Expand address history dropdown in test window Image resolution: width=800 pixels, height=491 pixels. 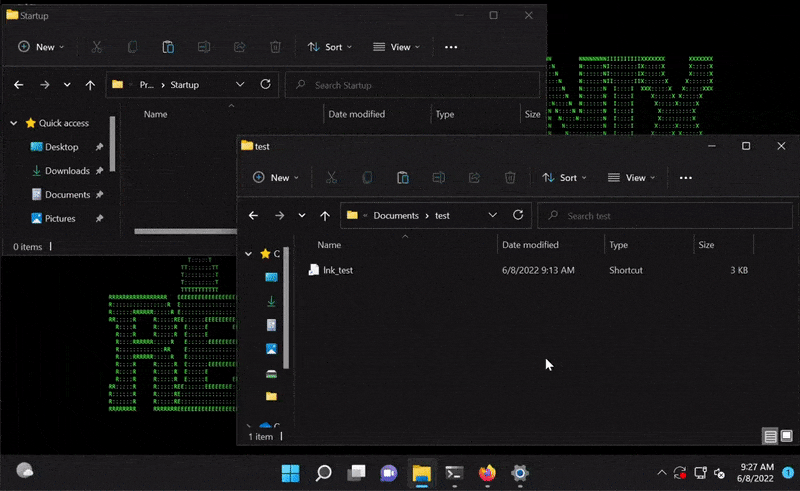(x=492, y=215)
